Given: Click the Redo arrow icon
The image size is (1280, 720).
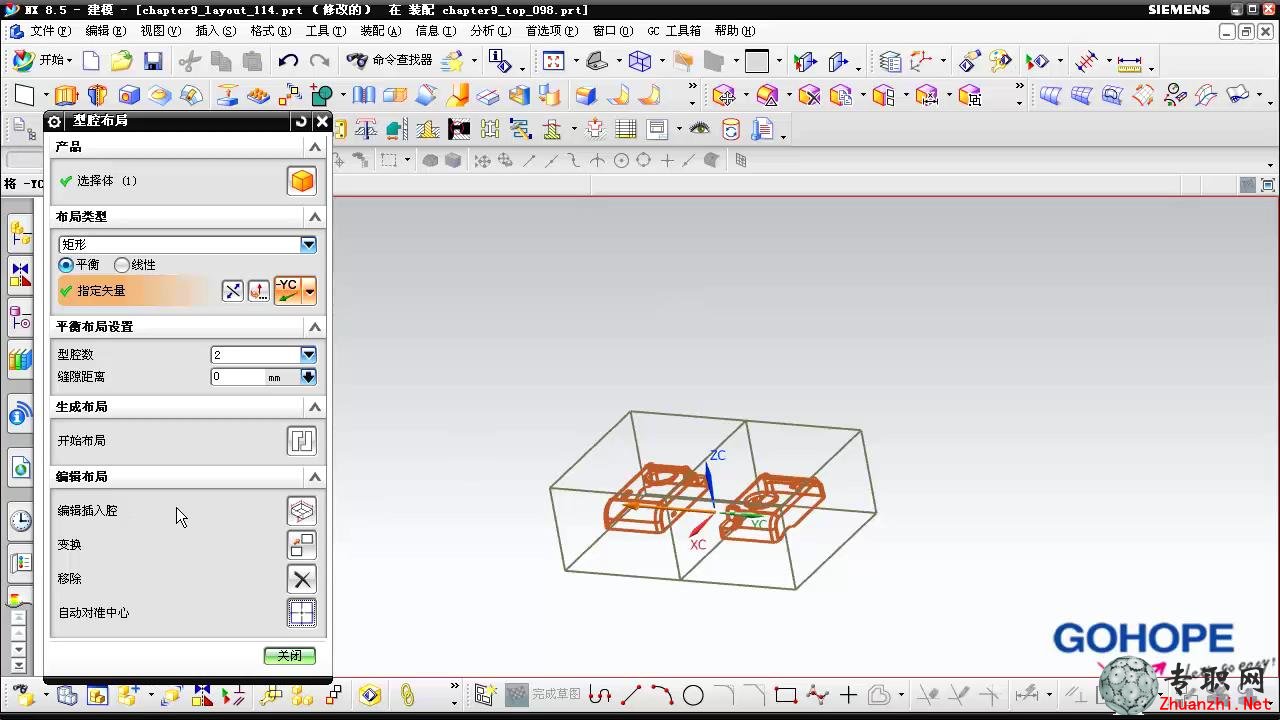Looking at the screenshot, I should click(320, 61).
